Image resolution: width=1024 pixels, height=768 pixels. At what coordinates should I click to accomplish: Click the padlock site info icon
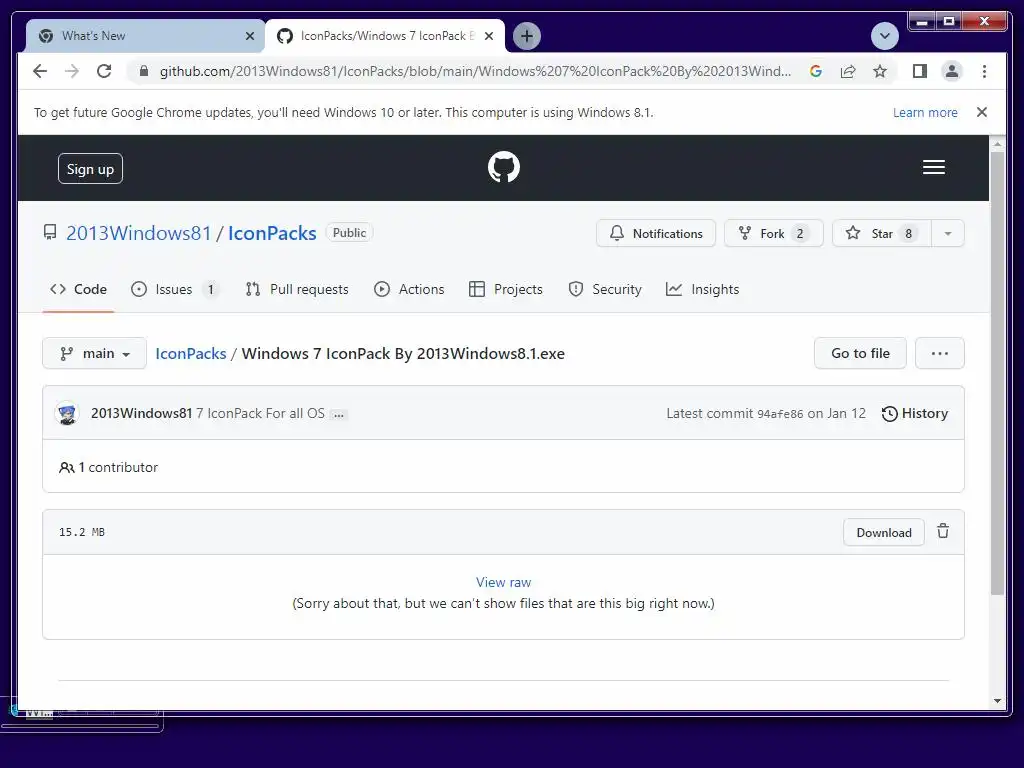(x=144, y=71)
